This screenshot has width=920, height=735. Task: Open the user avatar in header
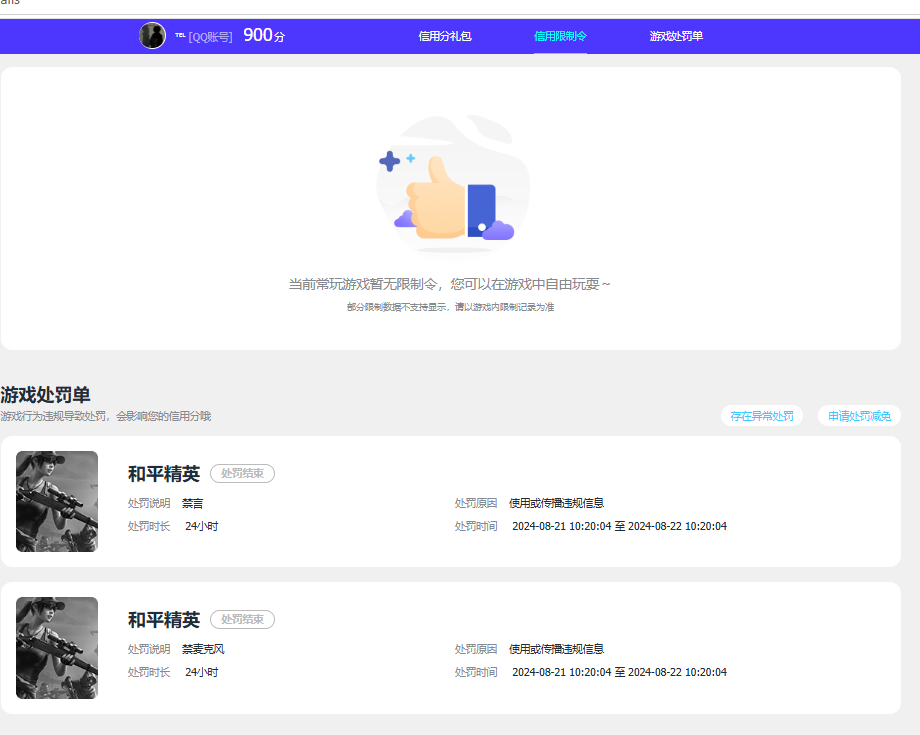coord(153,36)
